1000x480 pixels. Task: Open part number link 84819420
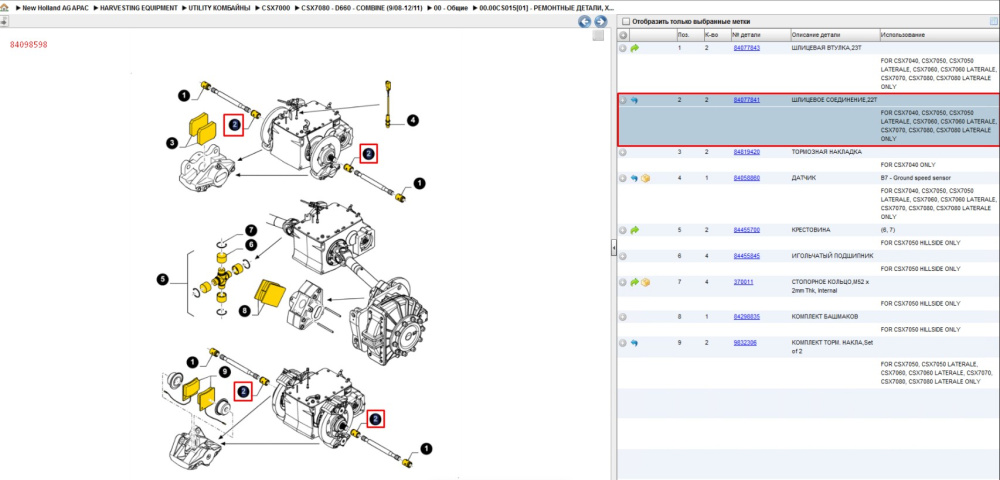point(746,152)
